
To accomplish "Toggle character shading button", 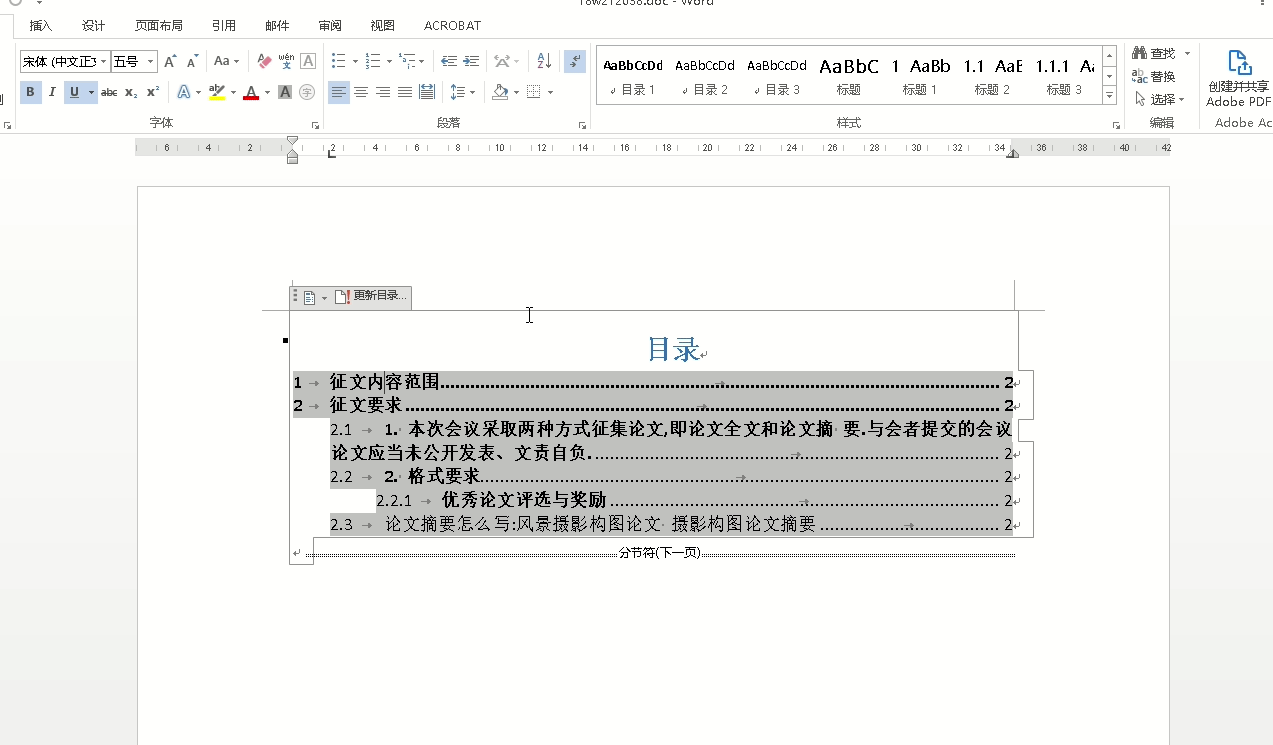I will [285, 92].
